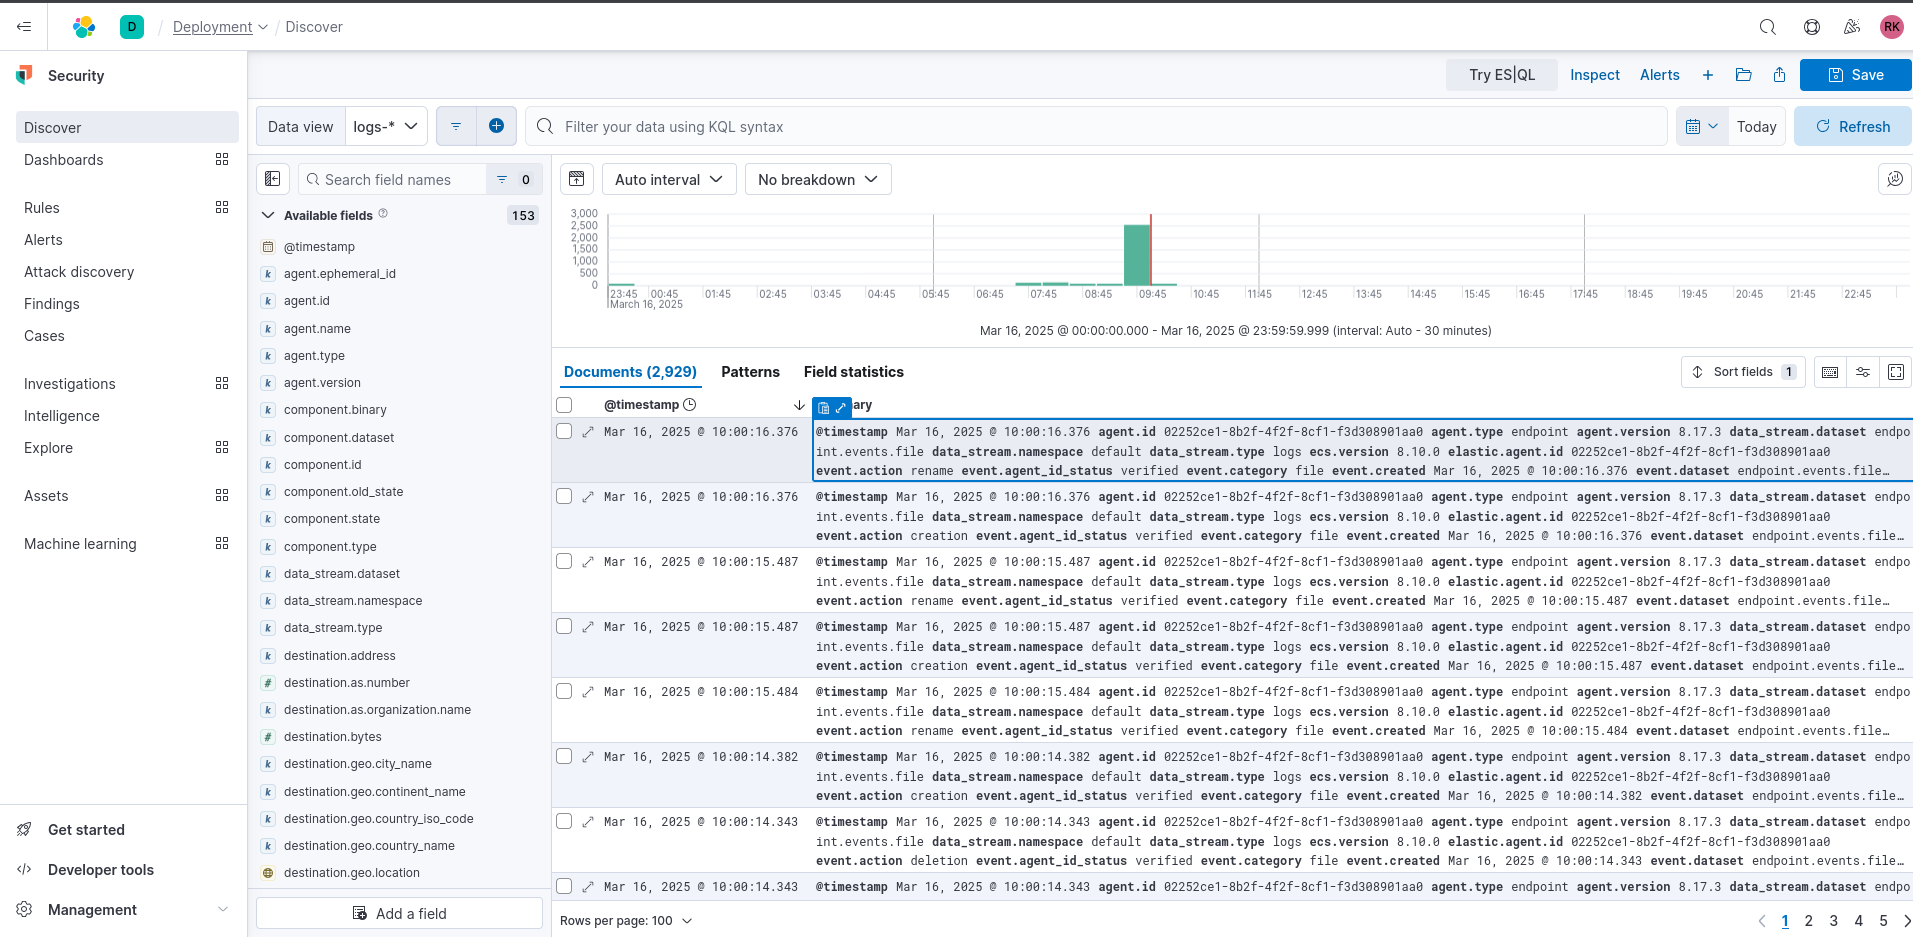
Task: Switch to the Patterns tab
Action: 750,372
